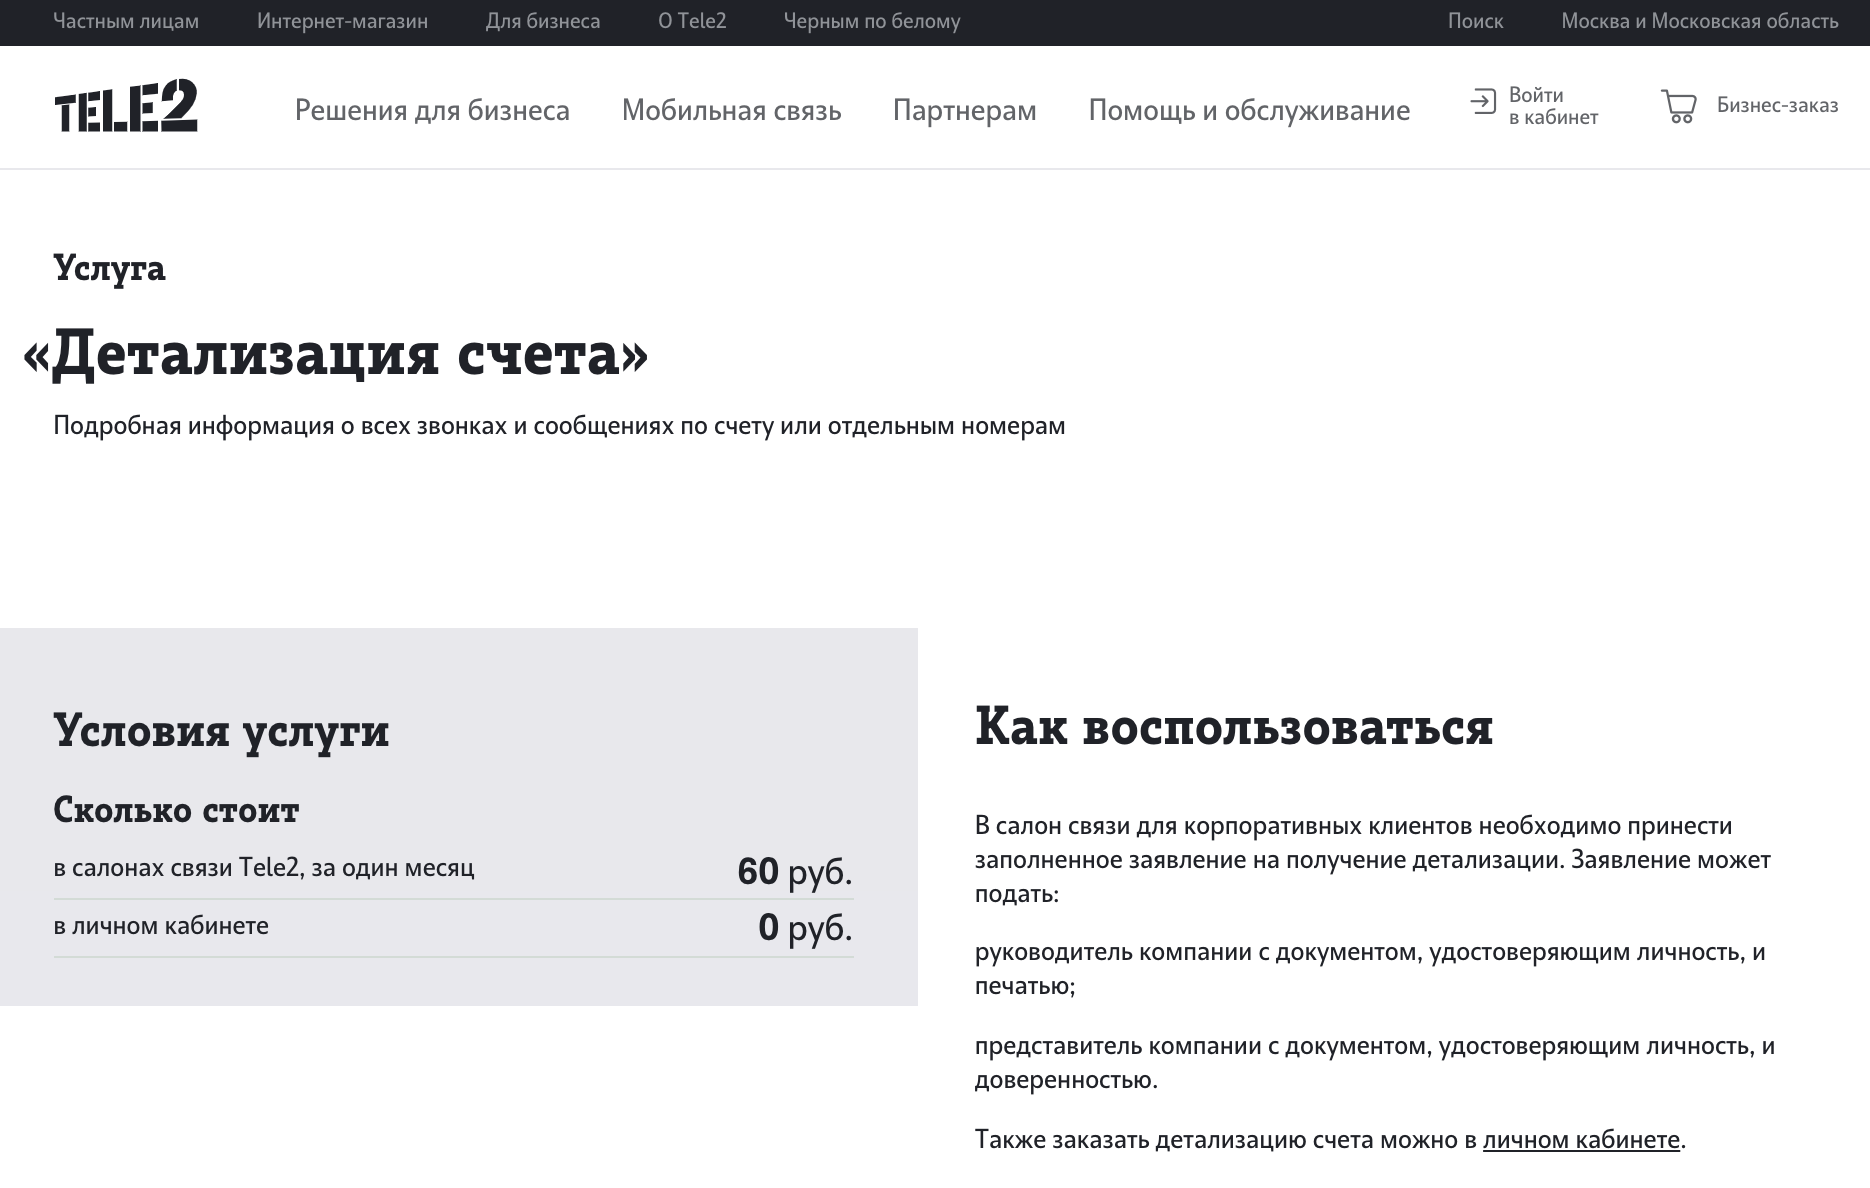Click the 60 руб. price
The width and height of the screenshot is (1870, 1188).
click(795, 872)
